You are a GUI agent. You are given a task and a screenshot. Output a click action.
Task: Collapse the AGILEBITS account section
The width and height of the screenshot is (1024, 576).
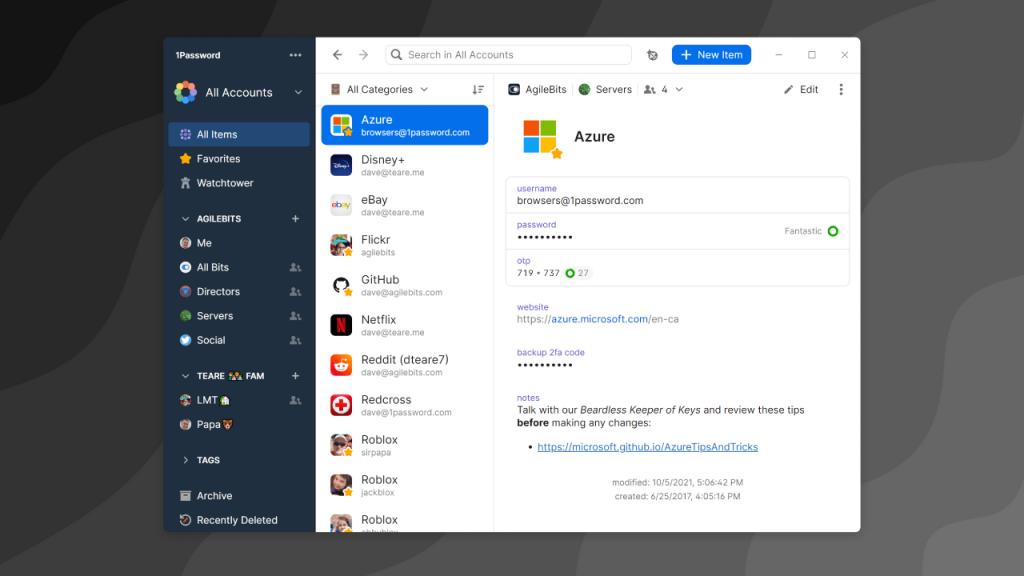coord(185,219)
